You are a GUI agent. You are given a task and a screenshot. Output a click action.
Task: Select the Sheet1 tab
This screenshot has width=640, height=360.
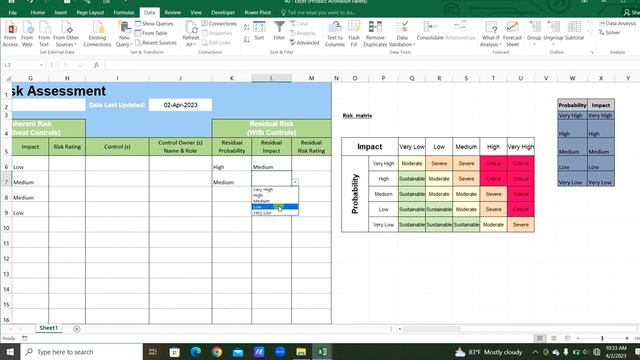coord(49,328)
